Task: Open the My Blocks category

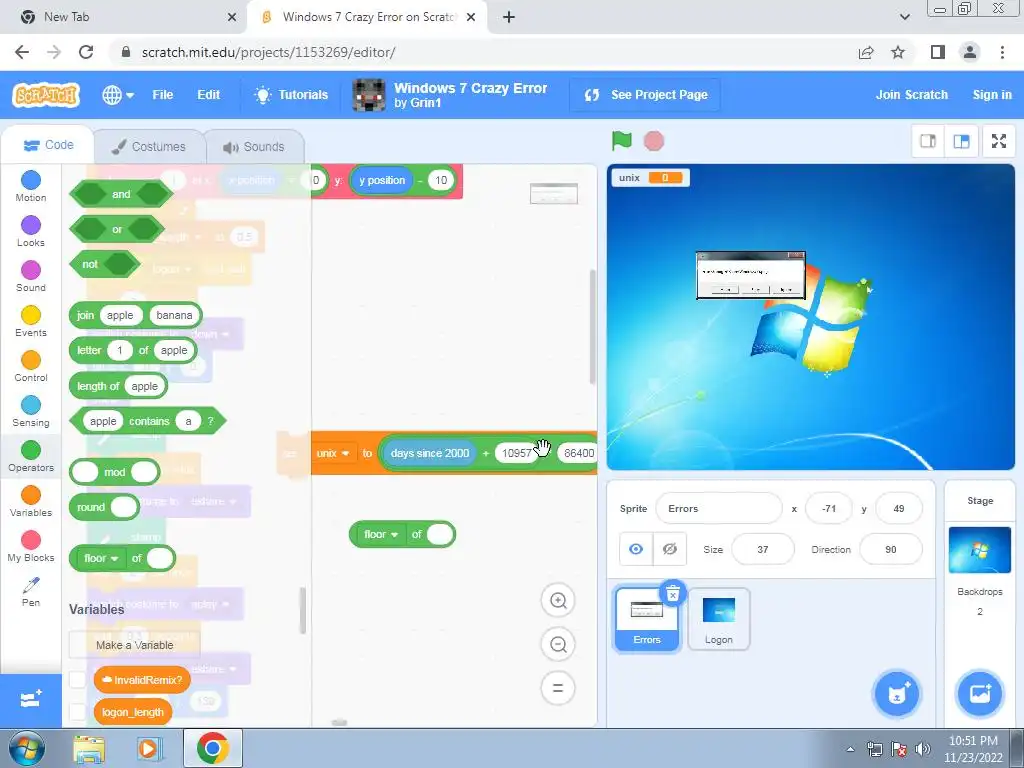Action: (31, 547)
